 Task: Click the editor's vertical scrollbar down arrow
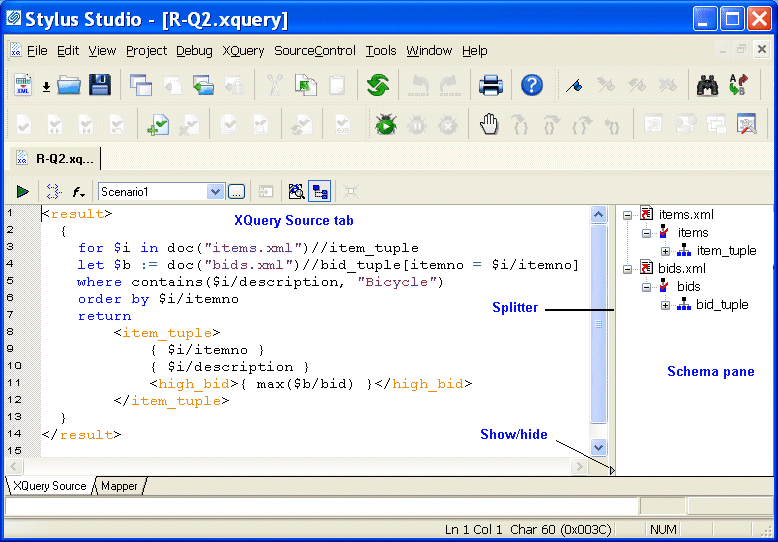pyautogui.click(x=599, y=448)
